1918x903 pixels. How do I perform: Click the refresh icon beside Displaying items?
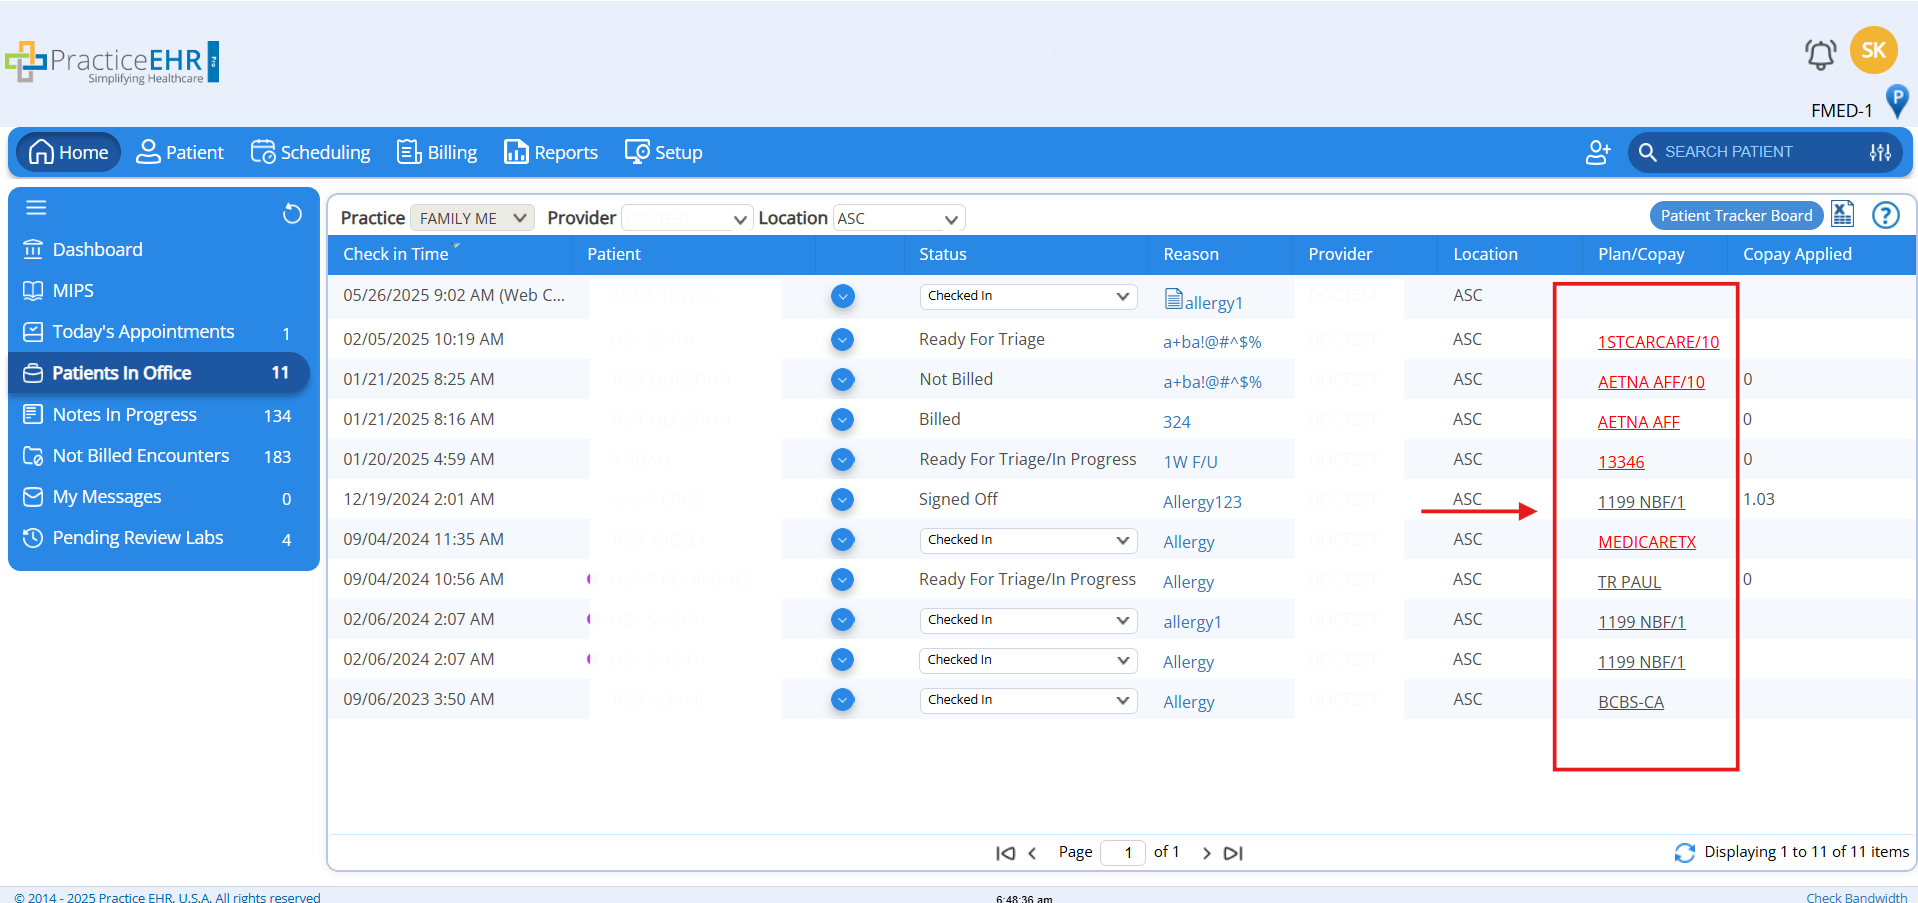[1684, 852]
